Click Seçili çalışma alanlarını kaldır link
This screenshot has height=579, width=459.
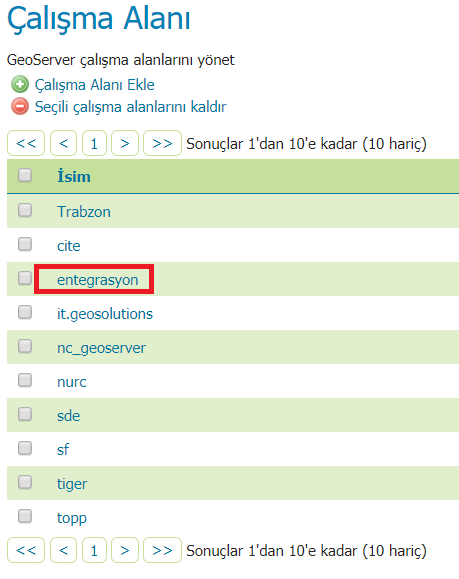click(x=130, y=107)
